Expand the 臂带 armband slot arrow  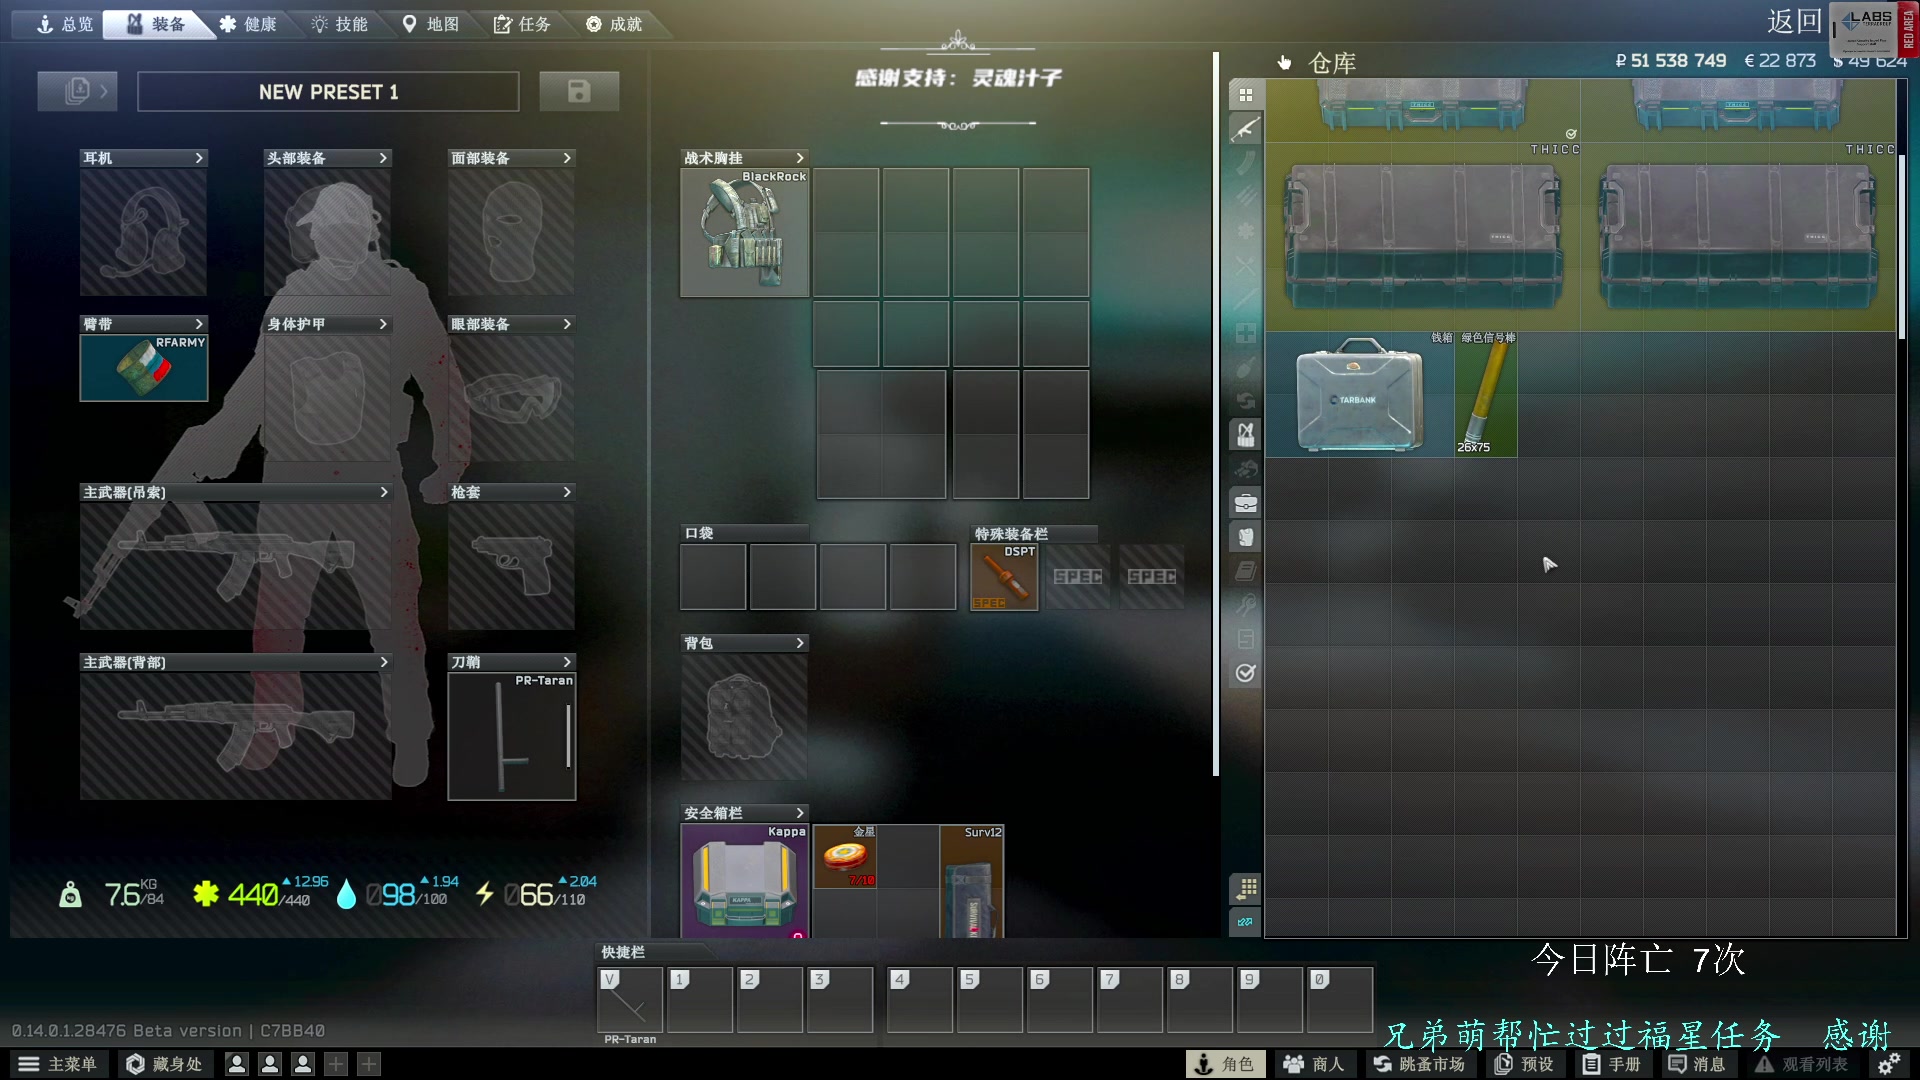coord(199,324)
